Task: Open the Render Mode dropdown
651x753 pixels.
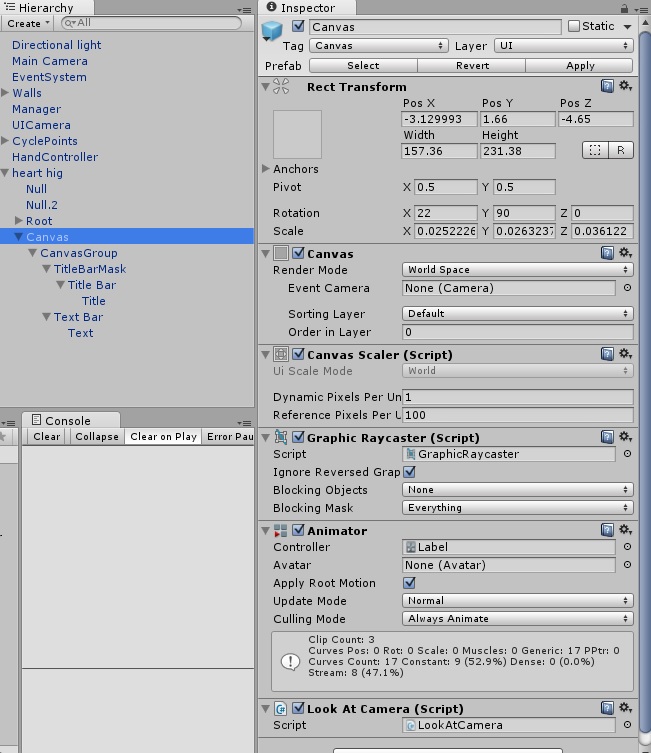Action: (x=518, y=270)
